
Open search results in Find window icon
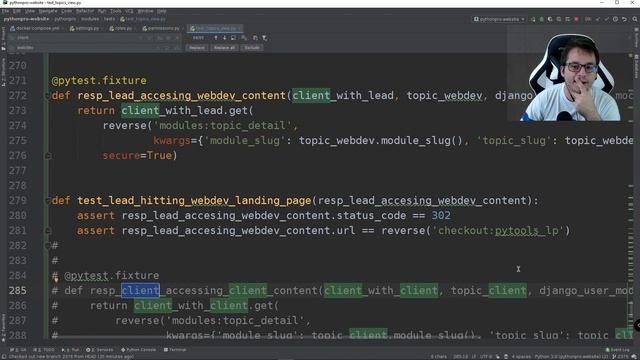(233, 38)
